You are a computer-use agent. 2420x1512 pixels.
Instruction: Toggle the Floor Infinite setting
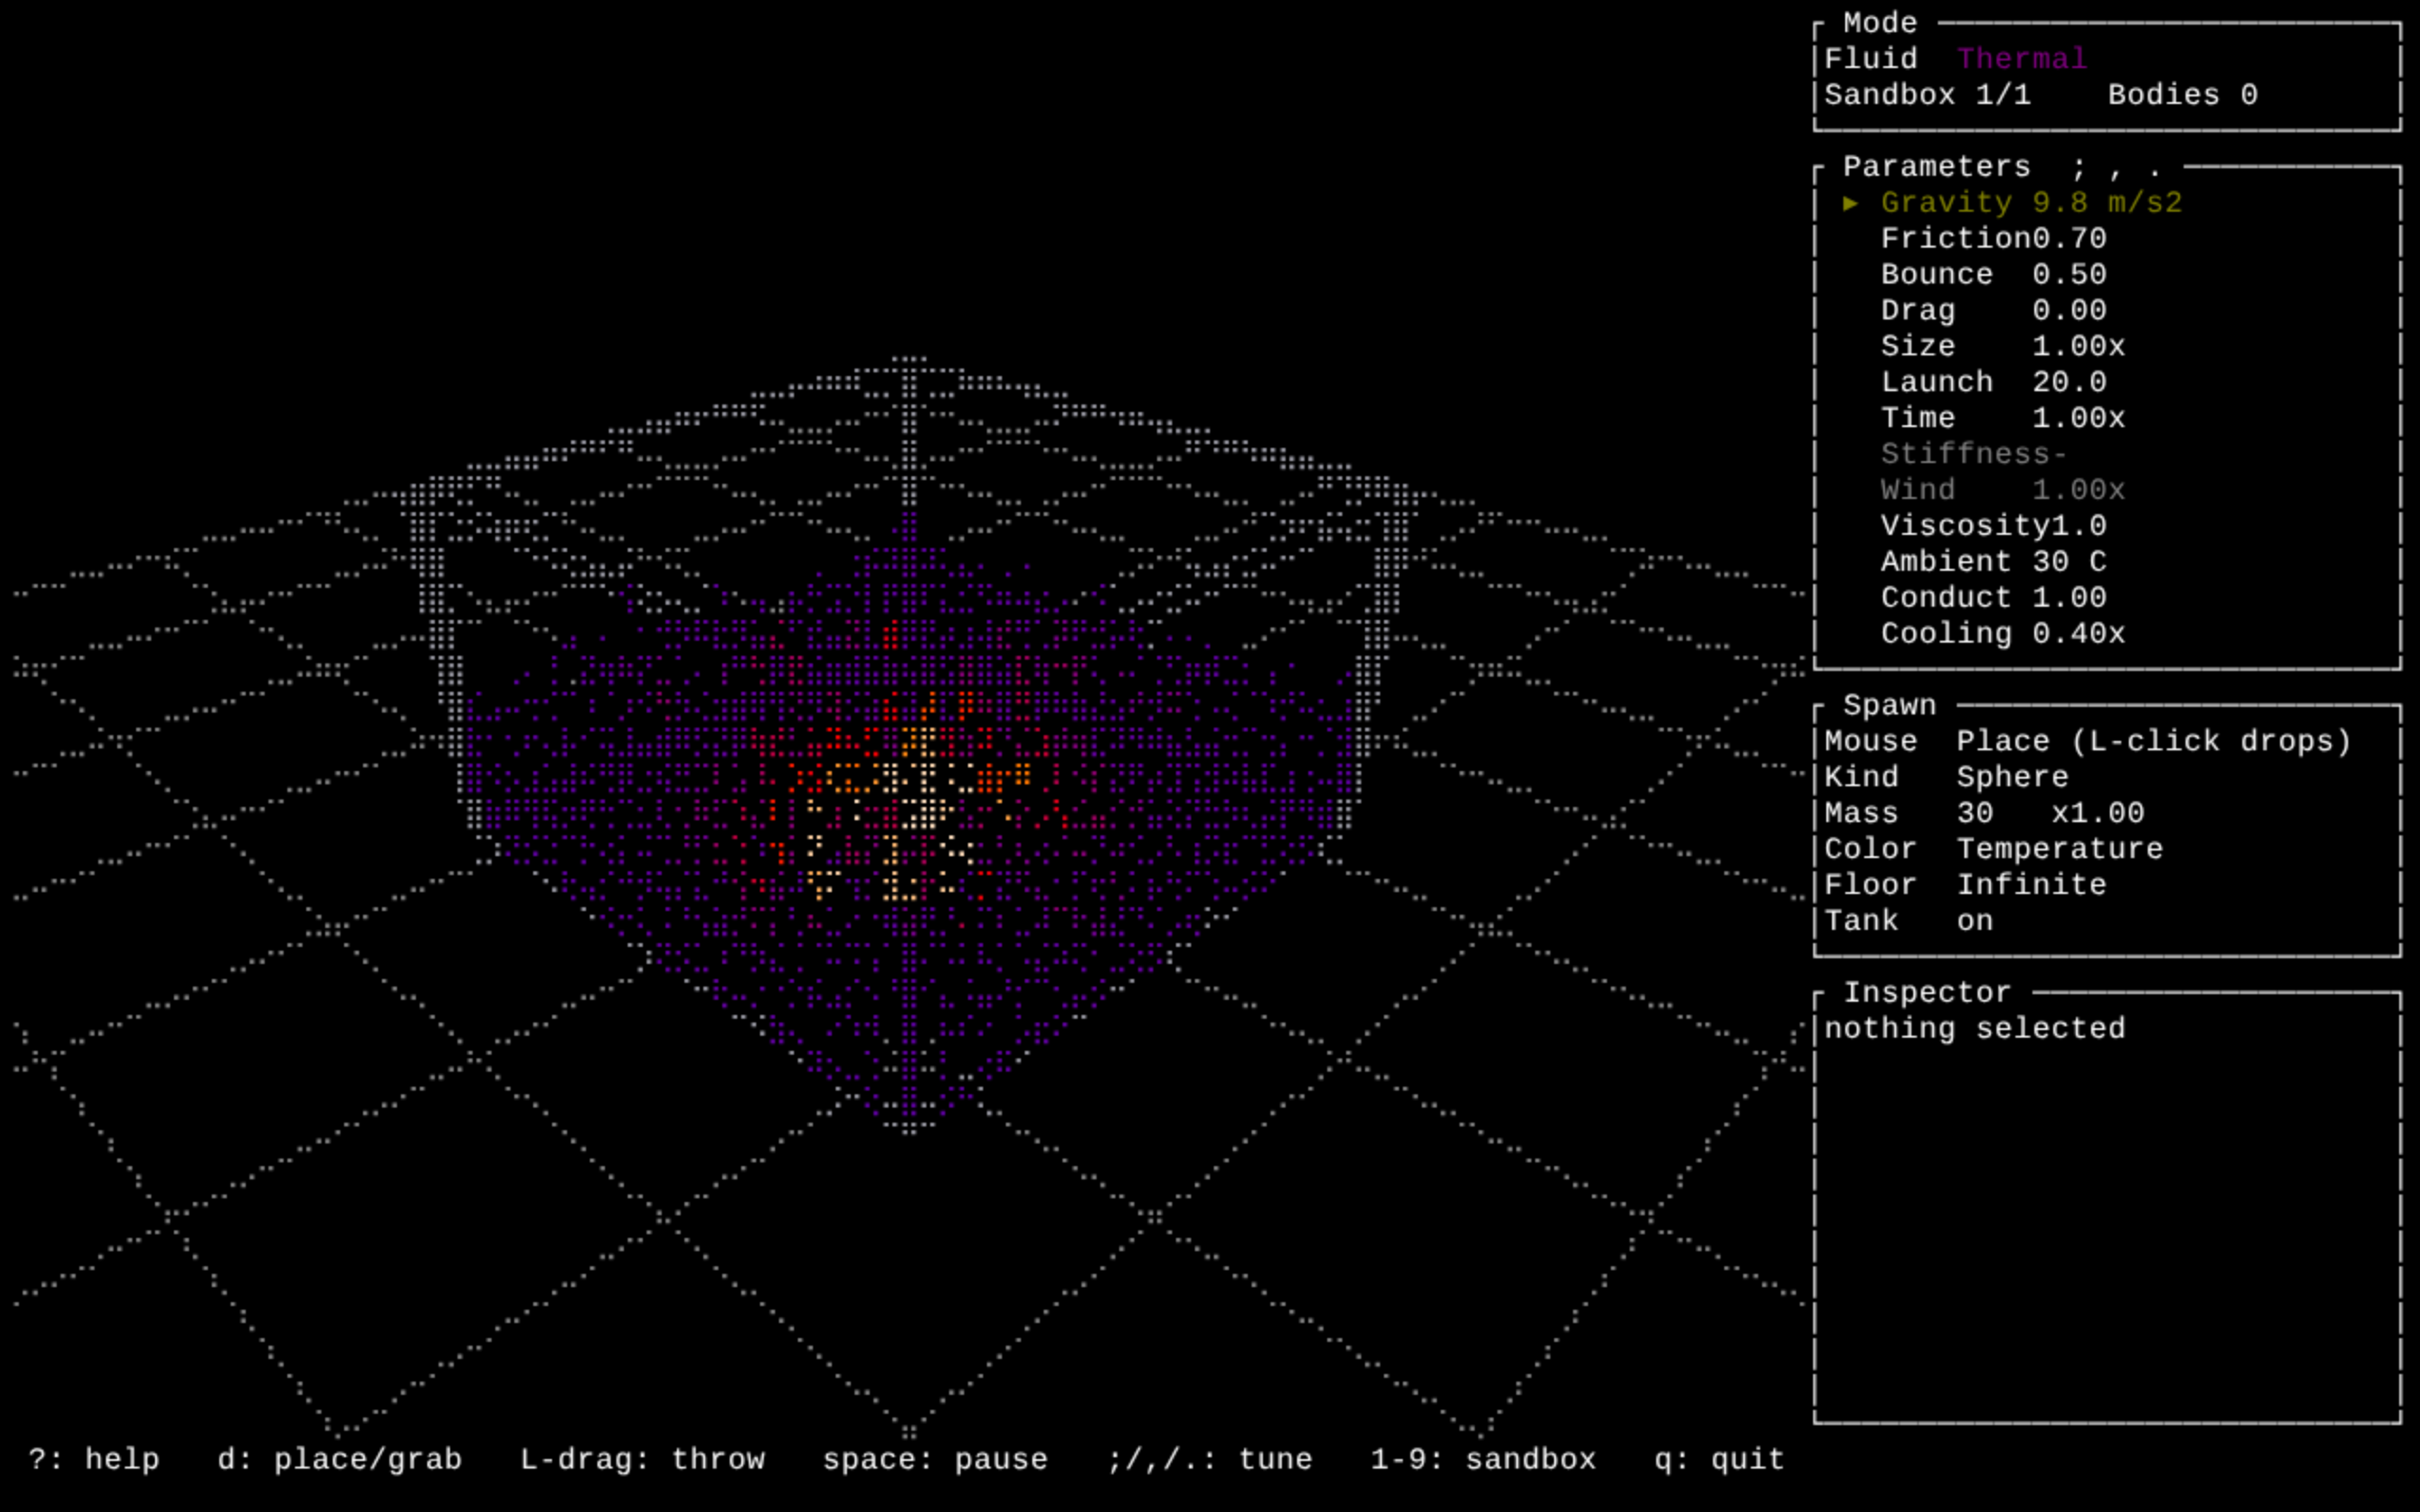point(1965,885)
